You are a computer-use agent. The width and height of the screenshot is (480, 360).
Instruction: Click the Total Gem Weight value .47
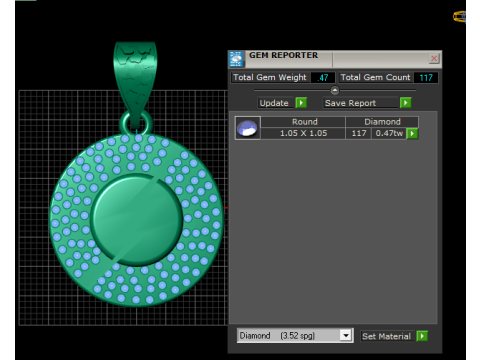[323, 78]
